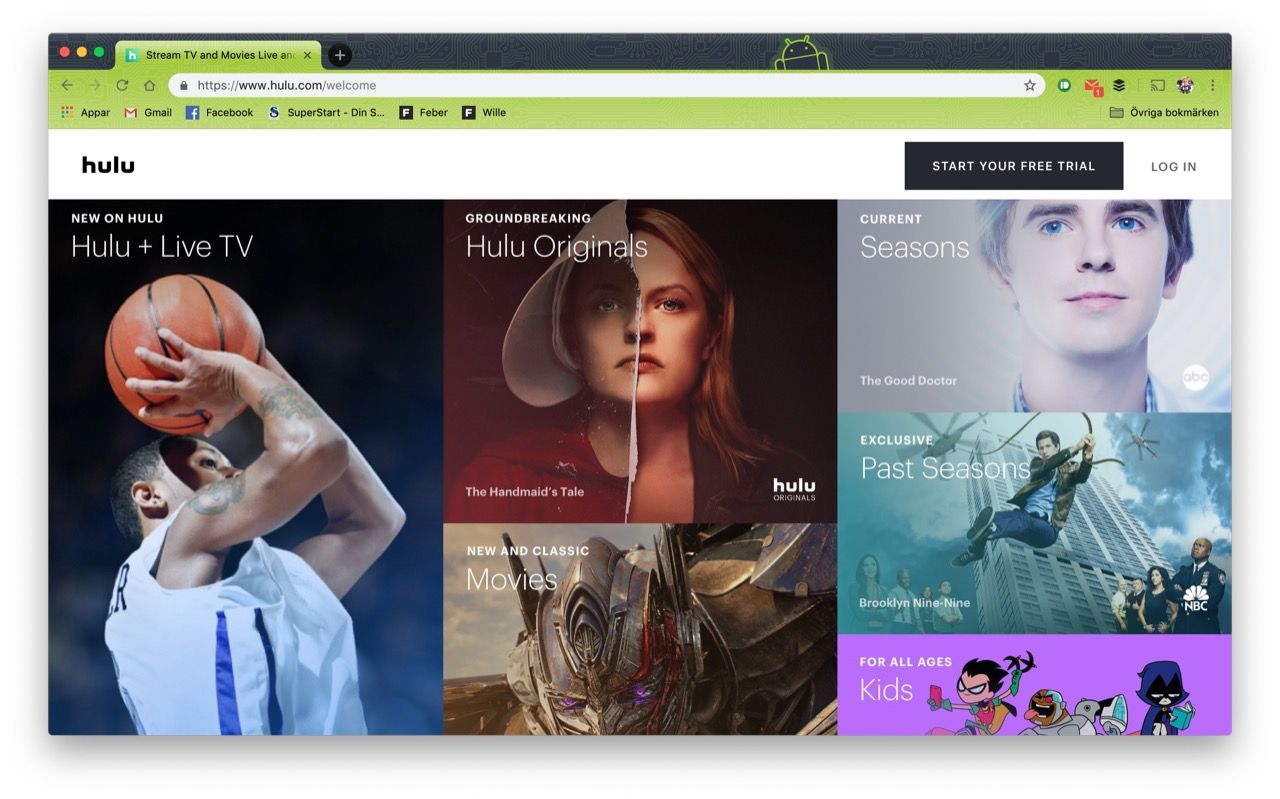This screenshot has height=799, width=1280.
Task: Open the Kids tile
Action: pyautogui.click(x=1034, y=685)
